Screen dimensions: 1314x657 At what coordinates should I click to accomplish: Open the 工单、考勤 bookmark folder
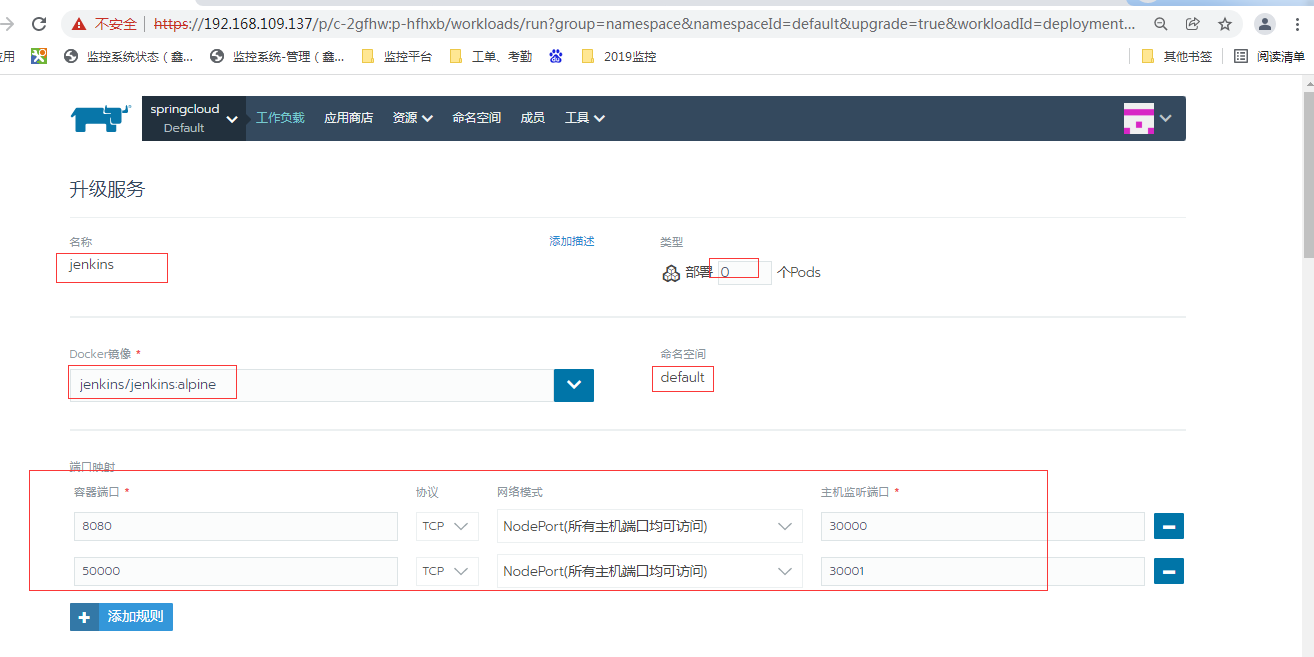pyautogui.click(x=490, y=57)
